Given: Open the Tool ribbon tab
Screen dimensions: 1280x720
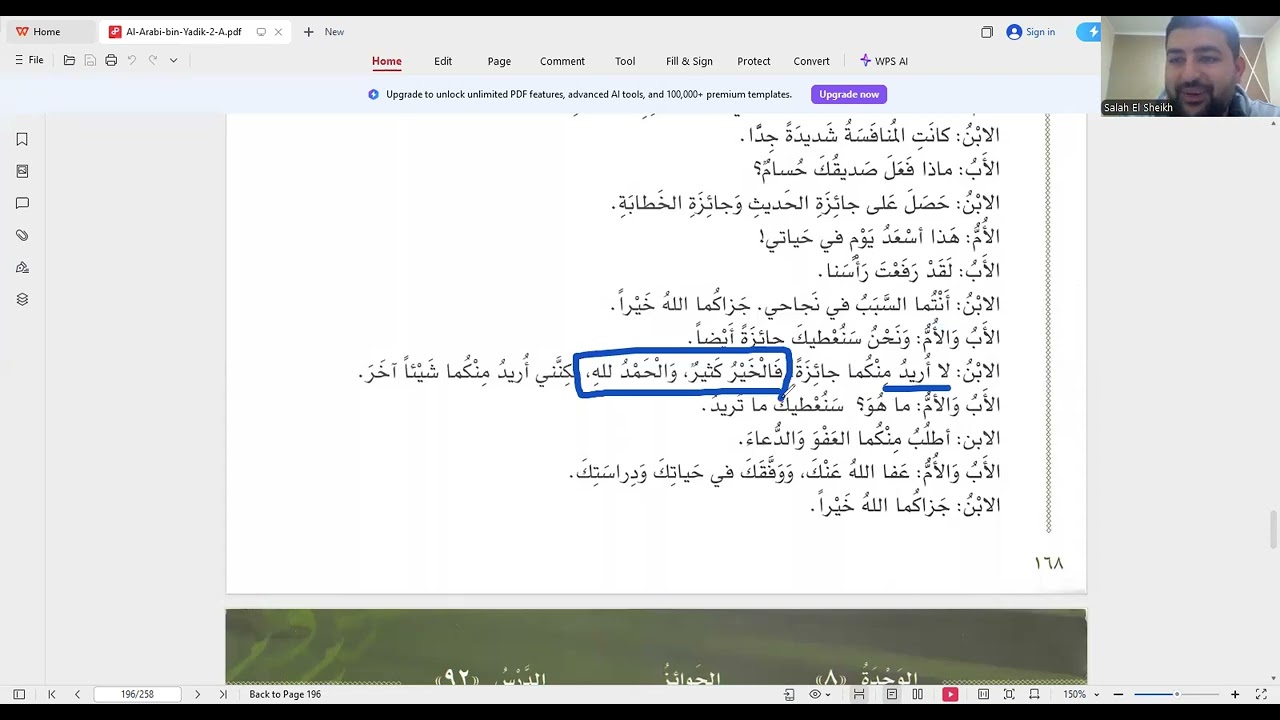Looking at the screenshot, I should pos(625,61).
